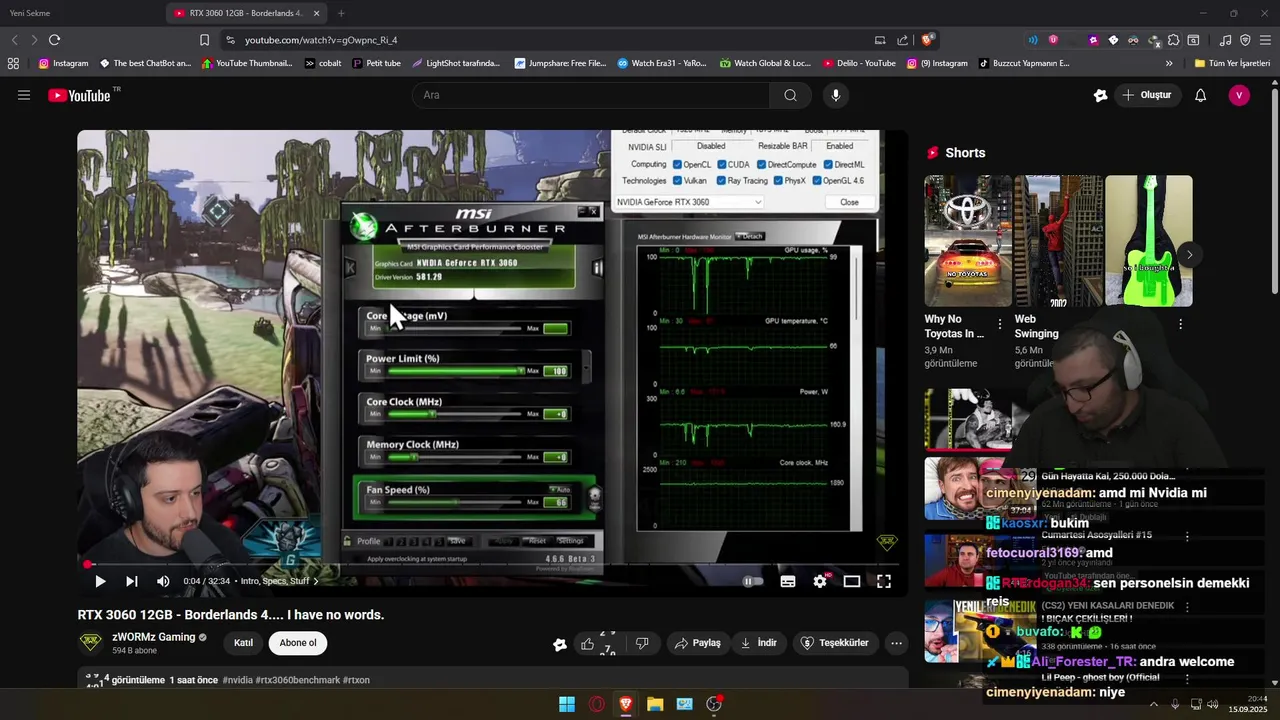The width and height of the screenshot is (1280, 720).
Task: Open cobalt bookmark
Action: (323, 63)
